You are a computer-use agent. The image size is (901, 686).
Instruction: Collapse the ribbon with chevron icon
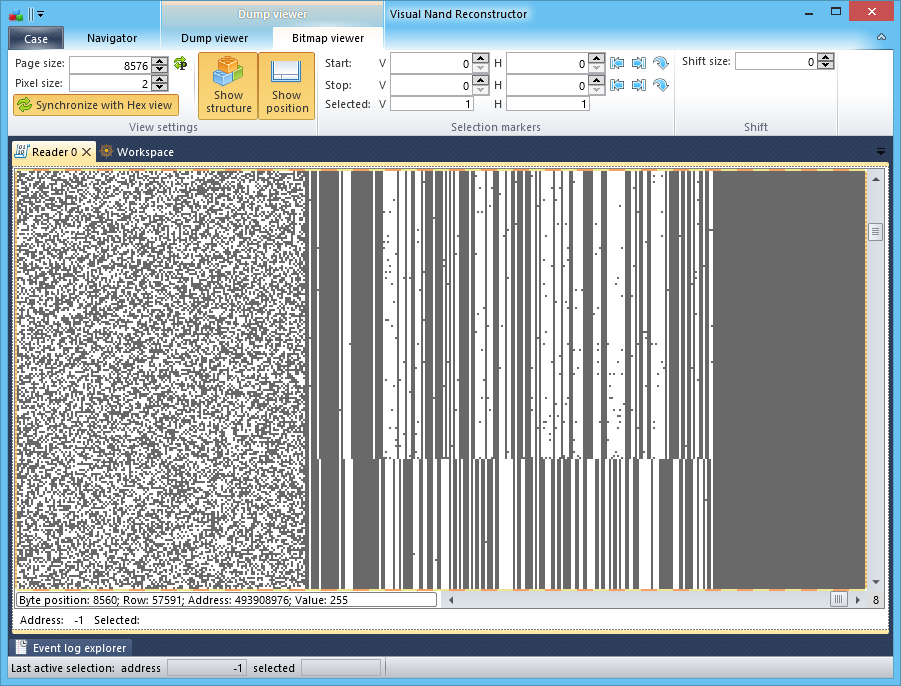(x=881, y=37)
